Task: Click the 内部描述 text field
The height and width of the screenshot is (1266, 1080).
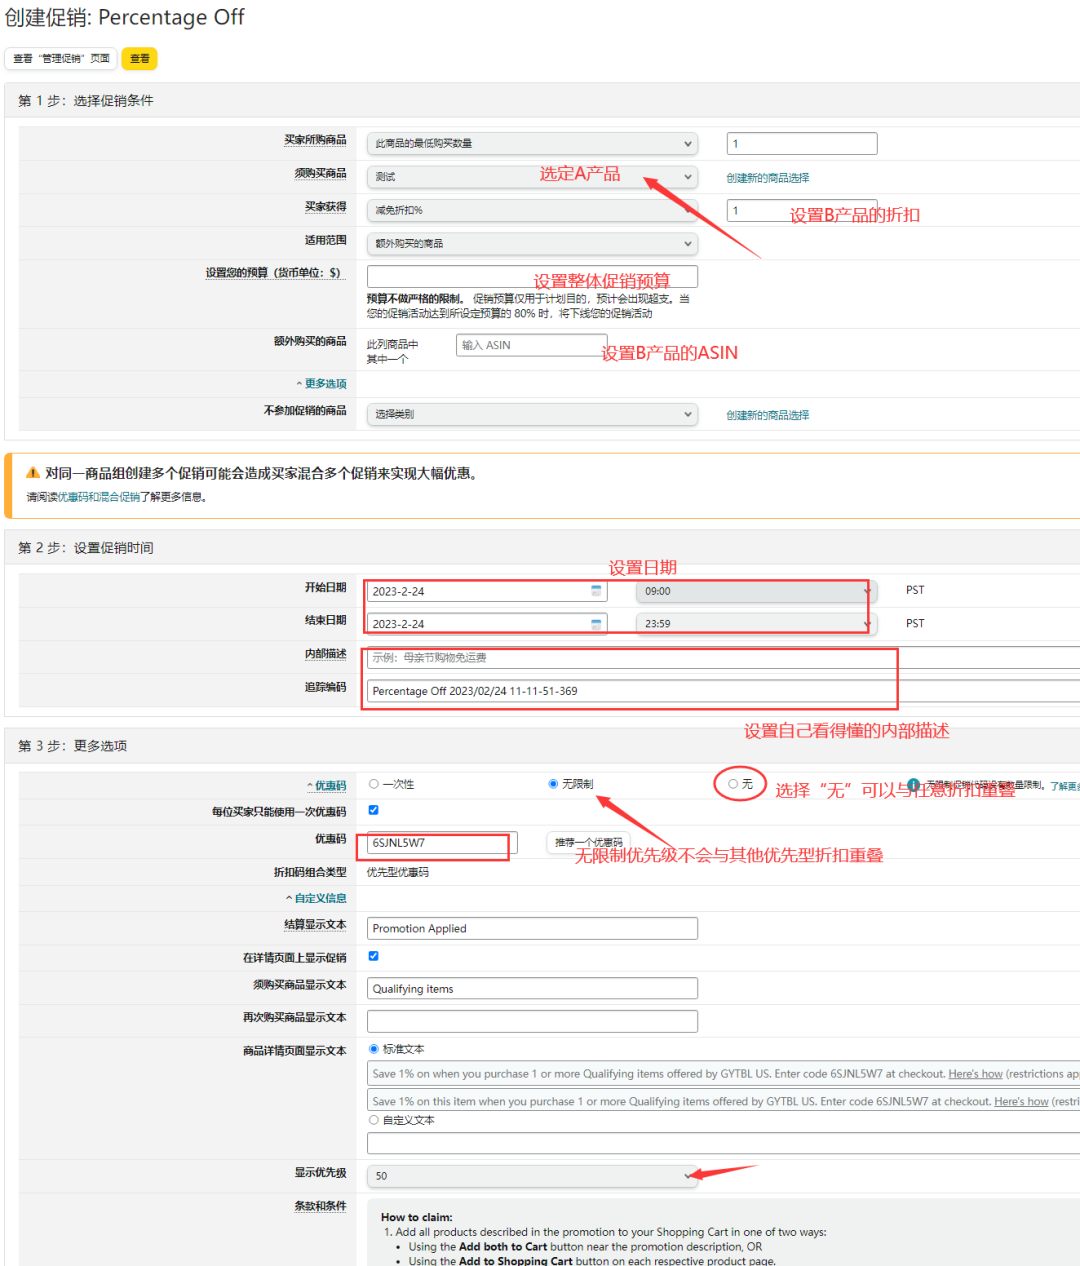Action: [630, 658]
